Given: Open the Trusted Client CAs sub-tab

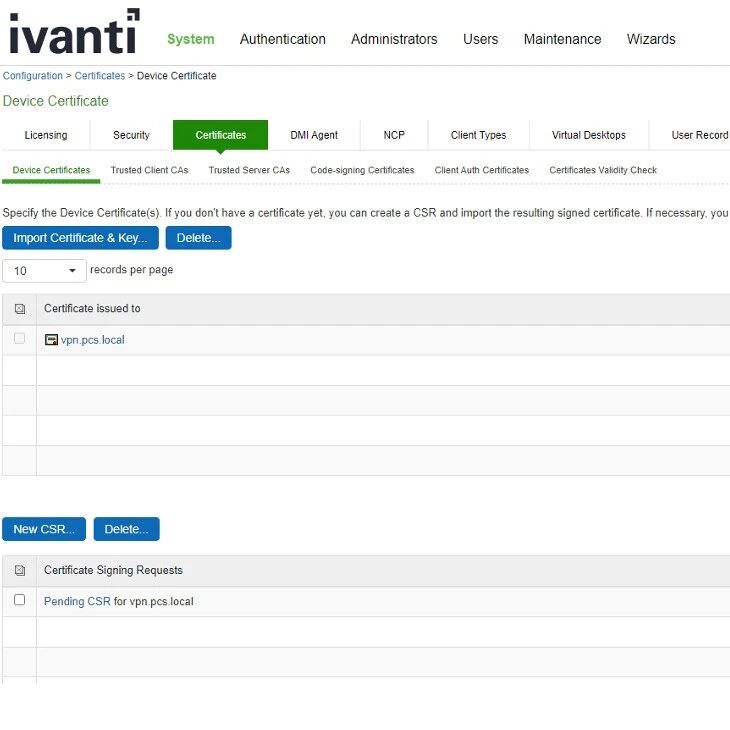Looking at the screenshot, I should coord(149,170).
